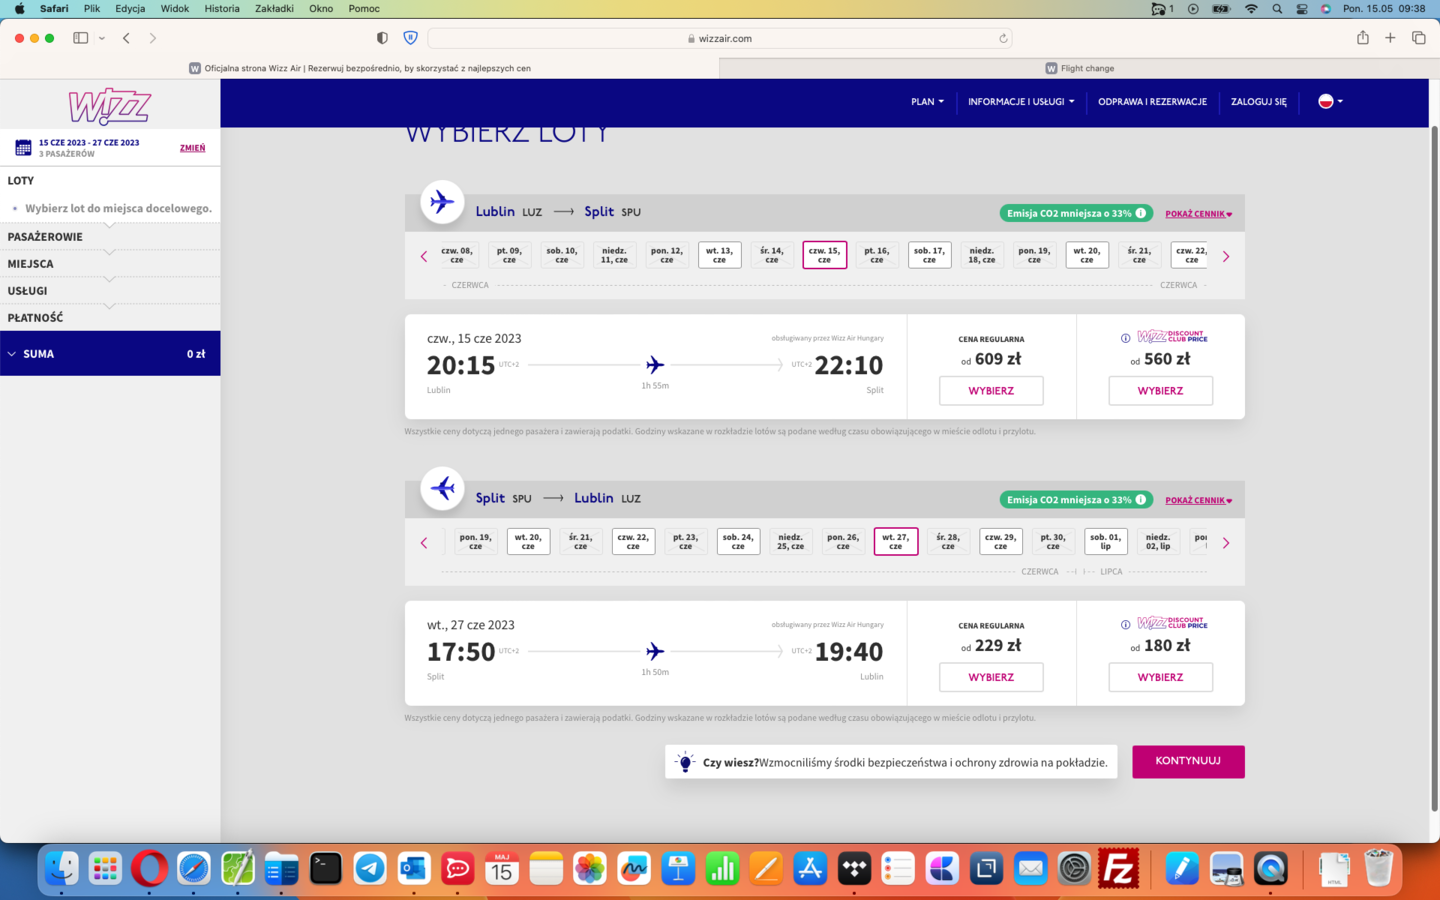The height and width of the screenshot is (900, 1440).
Task: Open Terminal from the Dock
Action: pos(326,869)
